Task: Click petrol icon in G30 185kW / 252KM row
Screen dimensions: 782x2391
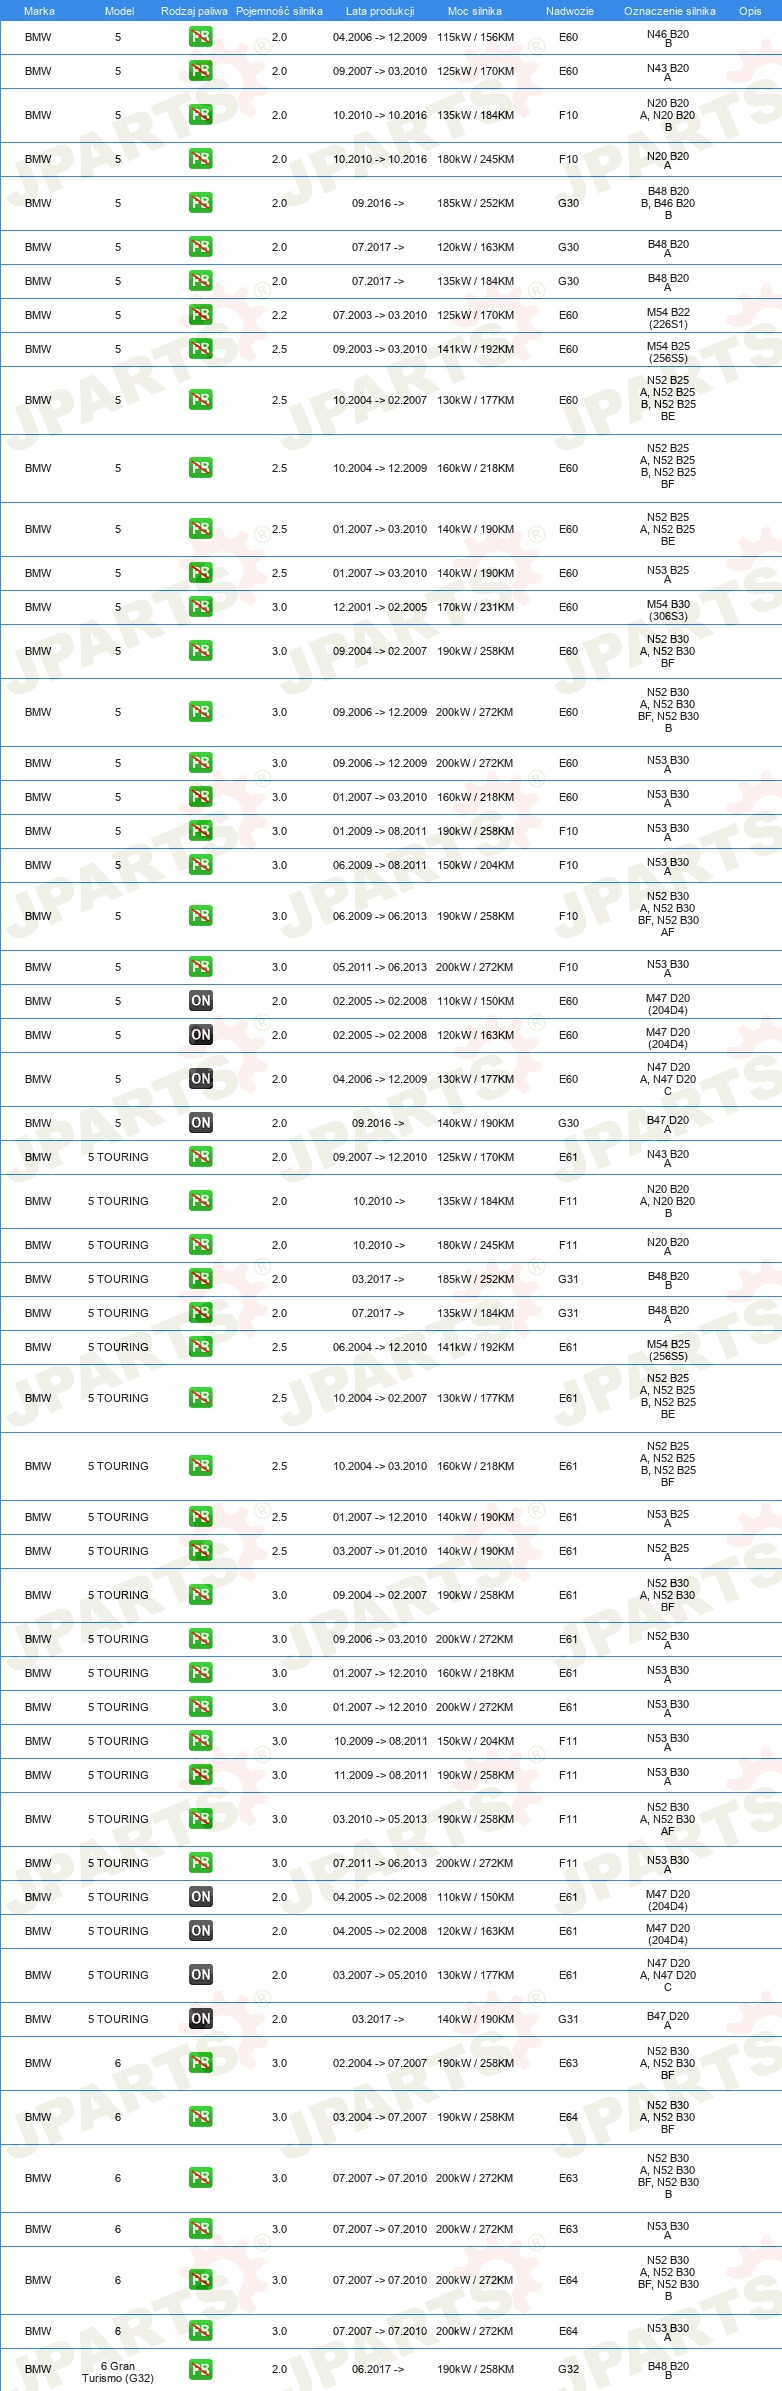Action: [201, 203]
